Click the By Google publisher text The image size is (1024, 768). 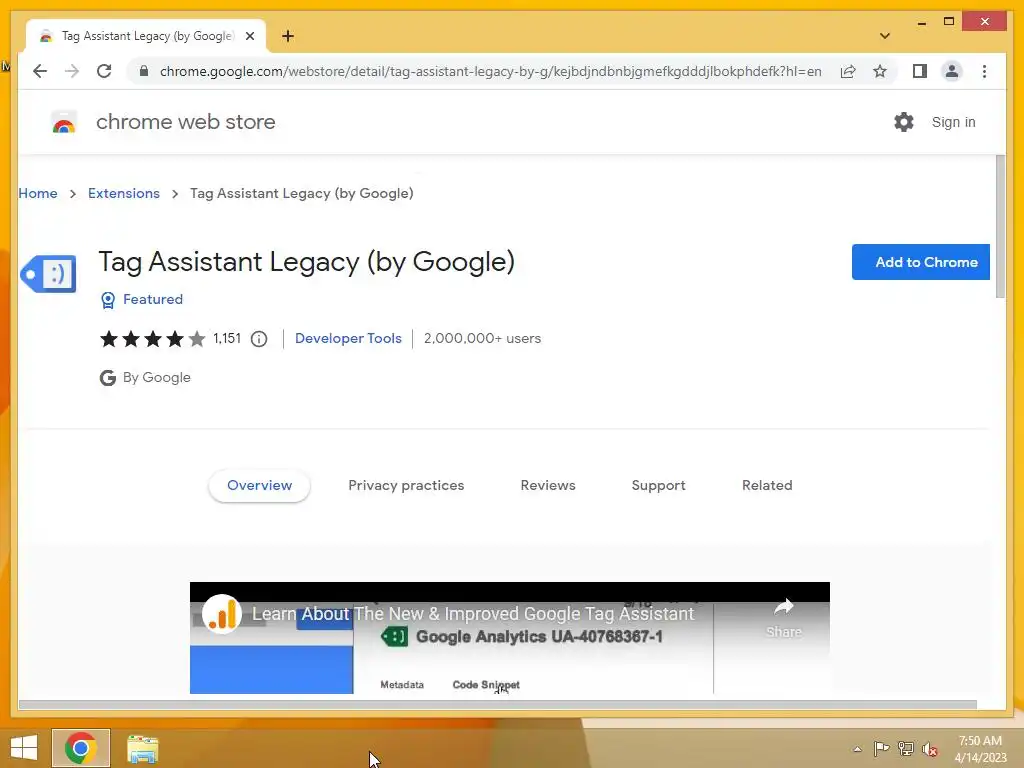[x=157, y=377]
